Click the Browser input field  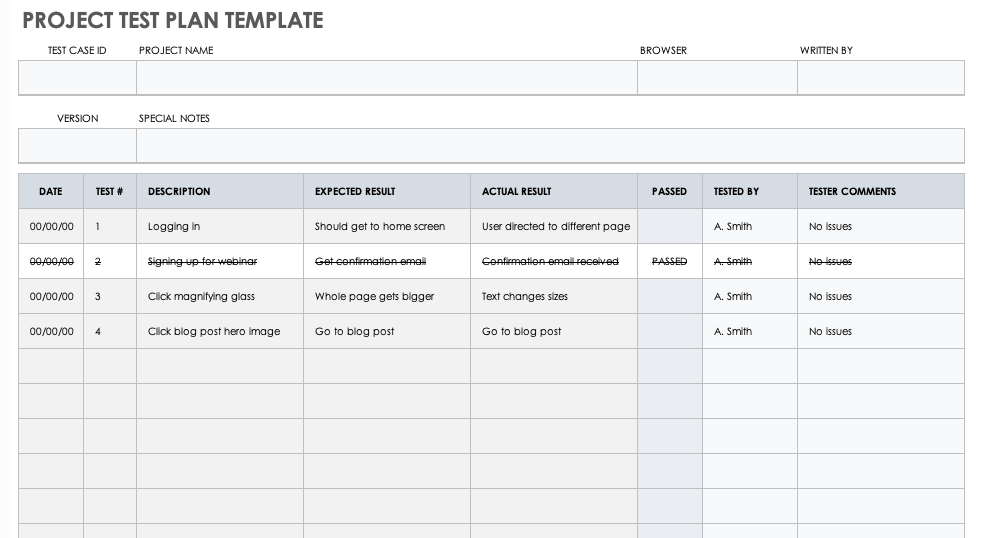click(717, 78)
